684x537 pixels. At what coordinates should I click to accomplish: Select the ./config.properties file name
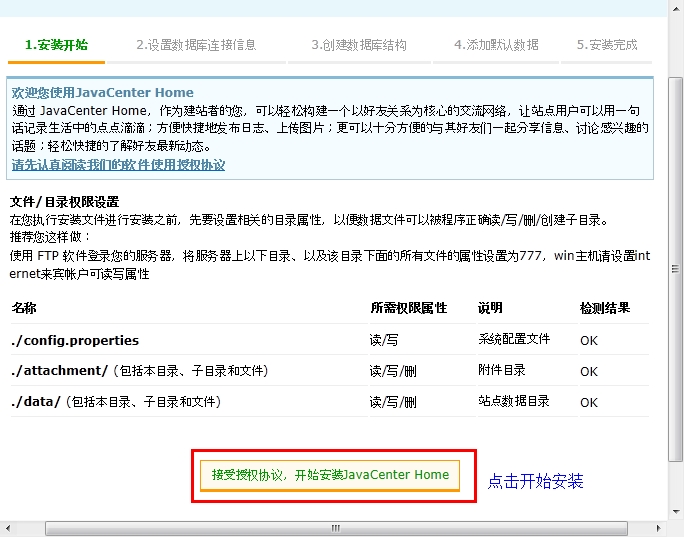[75, 340]
